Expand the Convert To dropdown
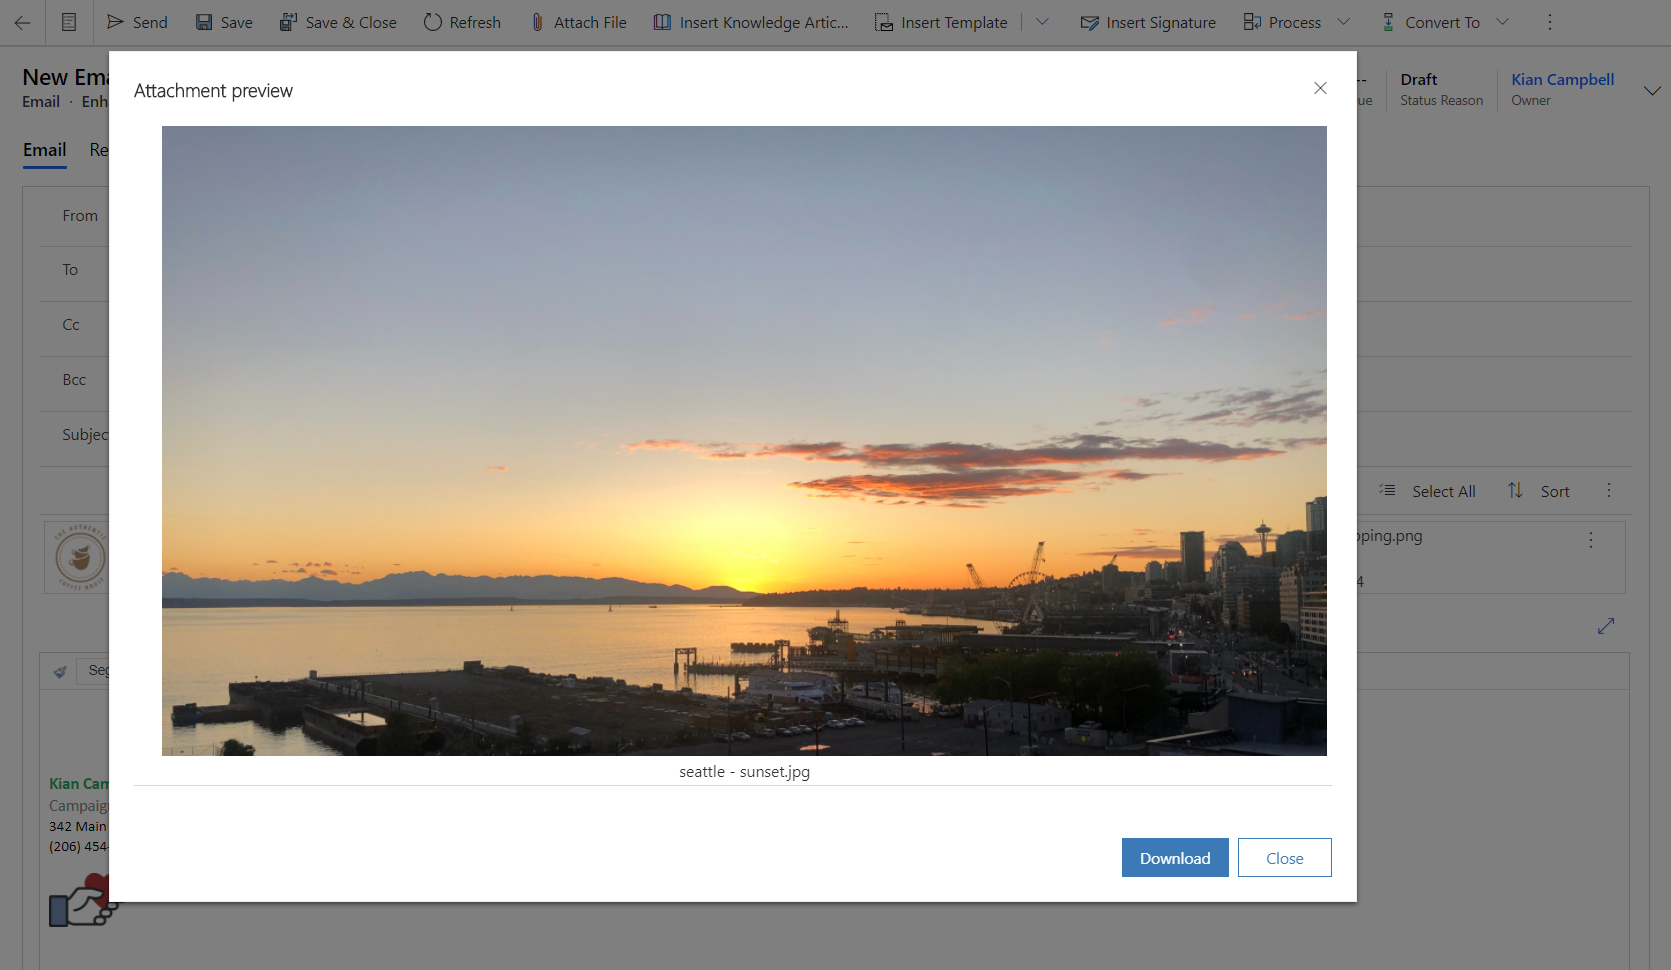The width and height of the screenshot is (1671, 970). tap(1502, 22)
